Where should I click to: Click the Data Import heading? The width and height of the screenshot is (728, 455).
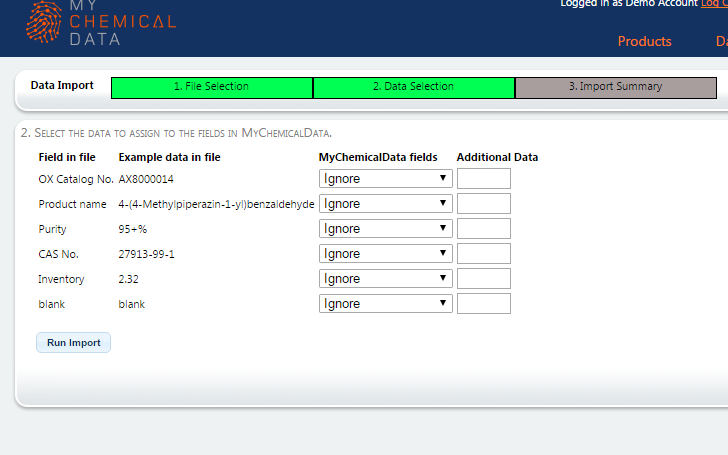click(x=62, y=85)
